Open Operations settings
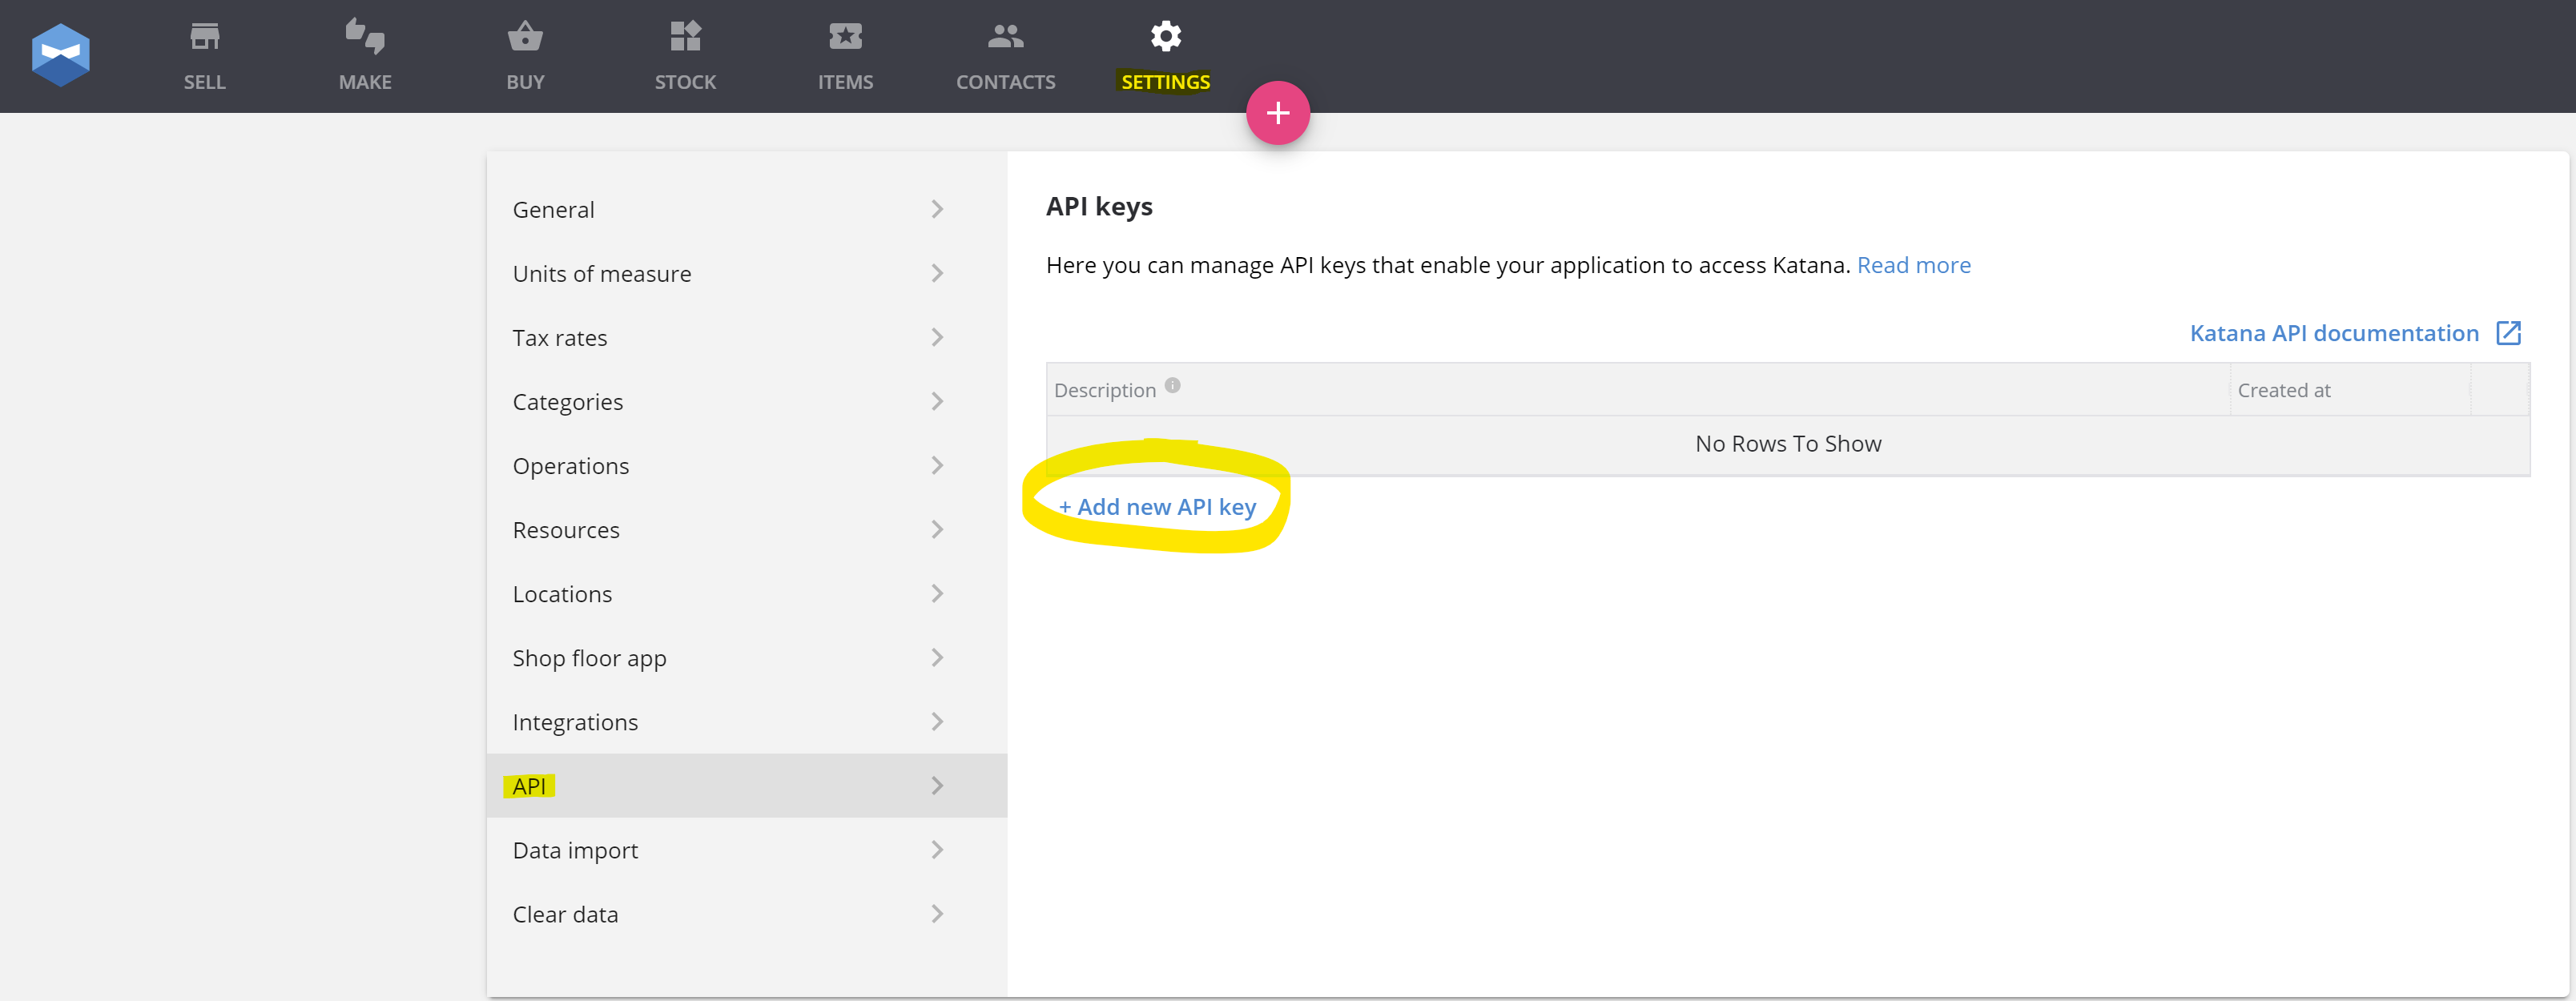Screen dimensions: 2576x1001 (x=747, y=465)
